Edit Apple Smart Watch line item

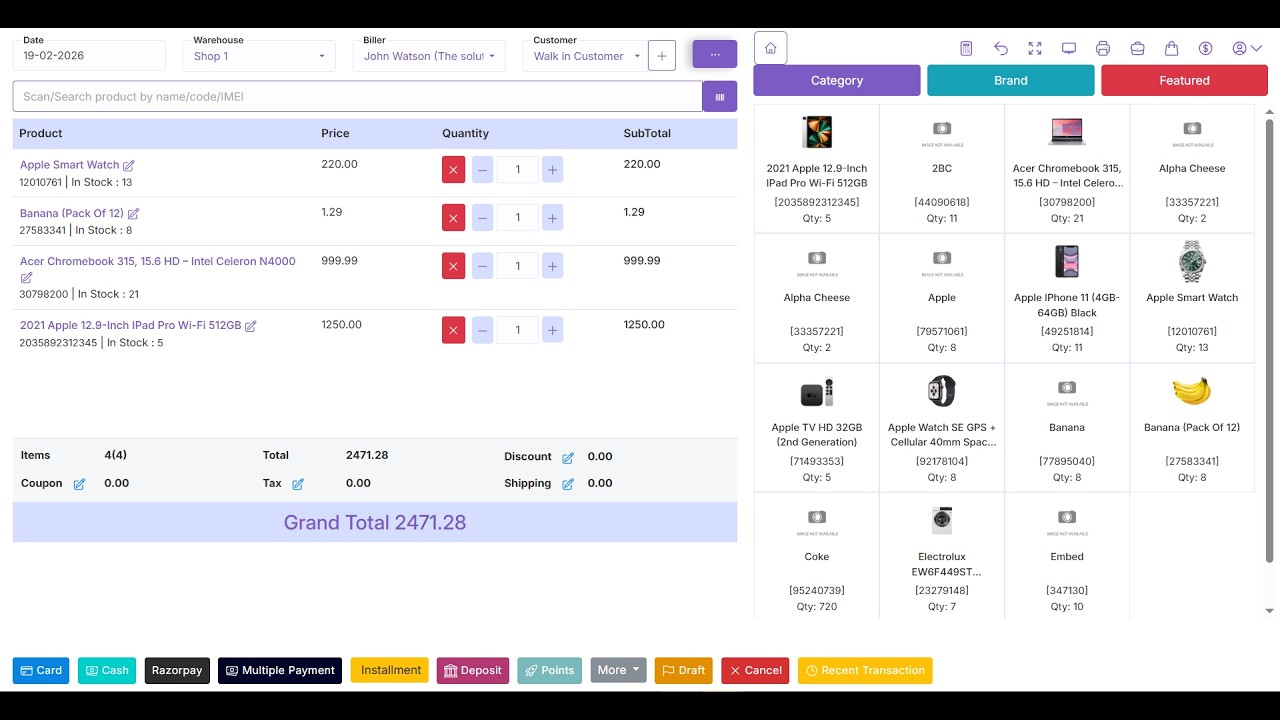tap(128, 165)
